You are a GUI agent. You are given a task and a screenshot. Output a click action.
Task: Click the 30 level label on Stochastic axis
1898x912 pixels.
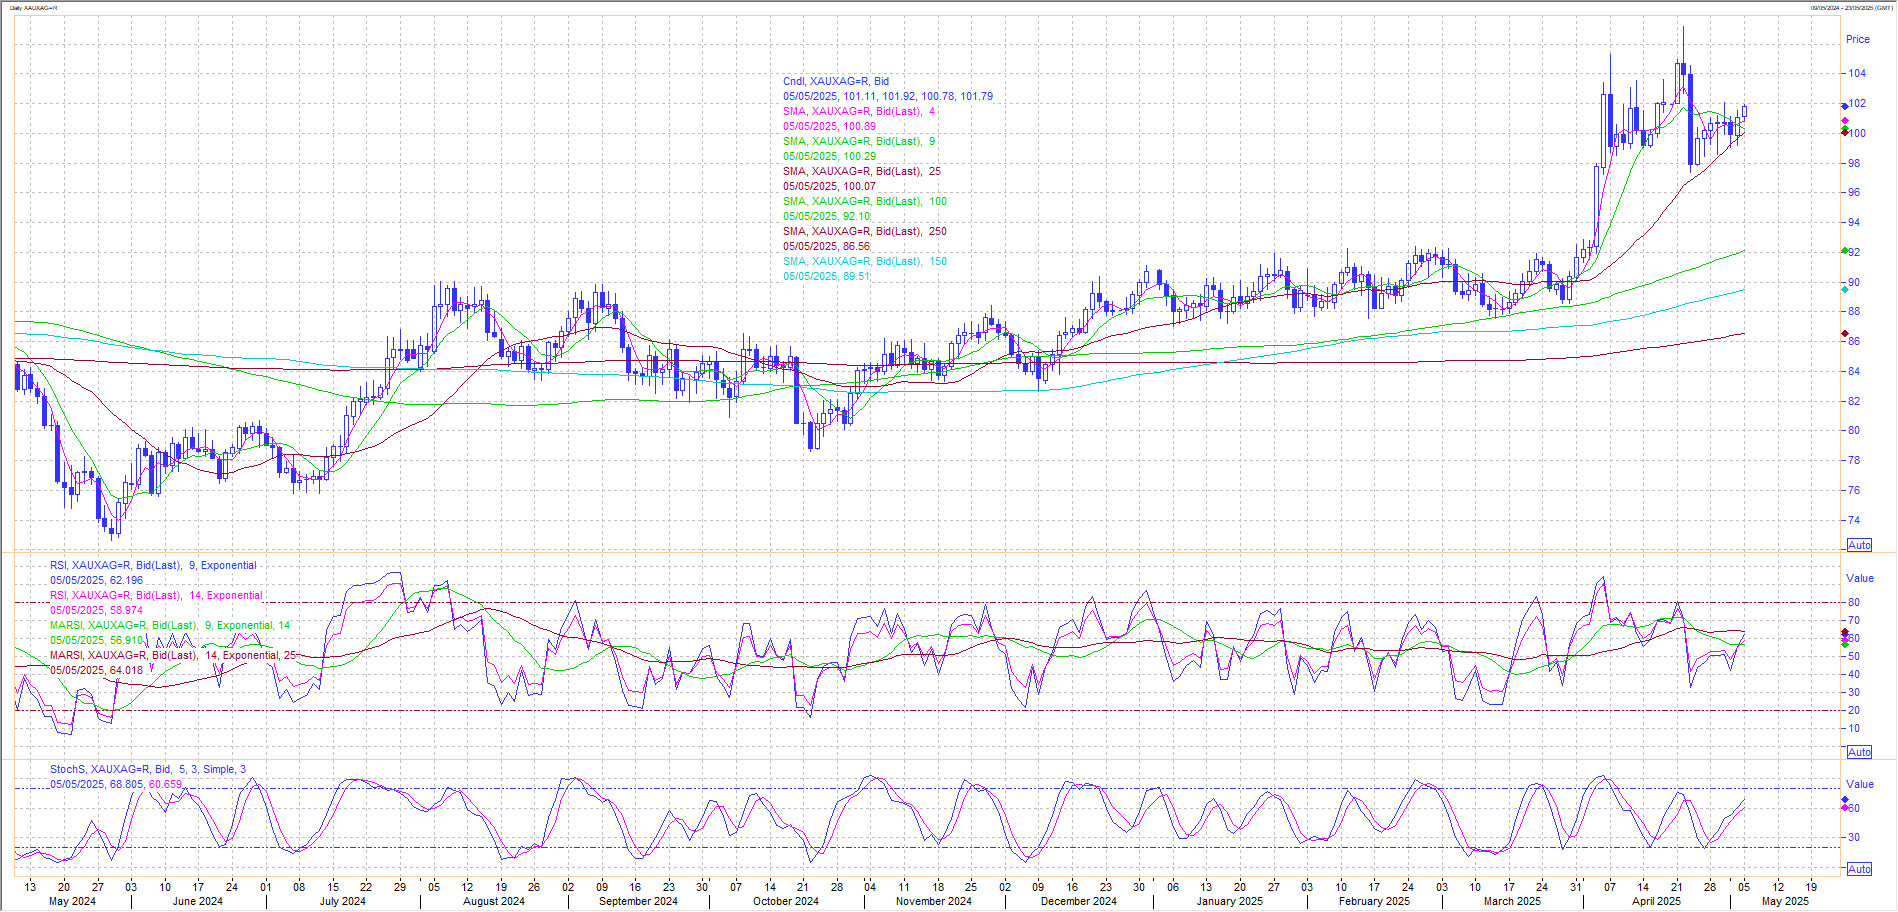[x=1854, y=838]
